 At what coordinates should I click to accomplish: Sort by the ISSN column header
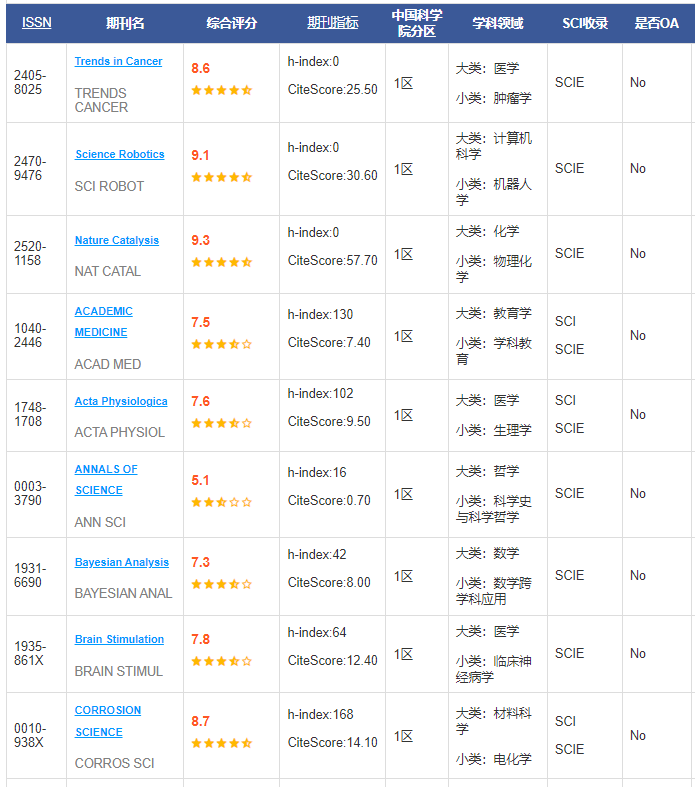coord(36,23)
